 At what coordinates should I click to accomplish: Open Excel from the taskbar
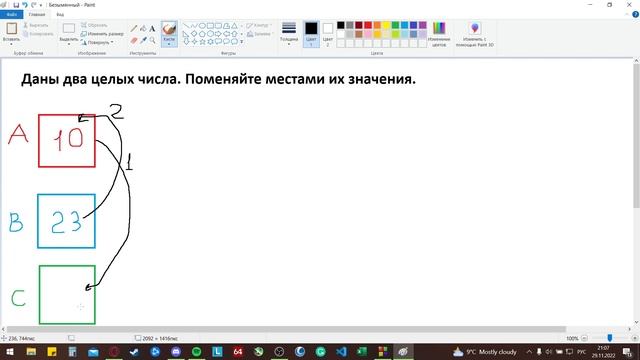point(362,351)
